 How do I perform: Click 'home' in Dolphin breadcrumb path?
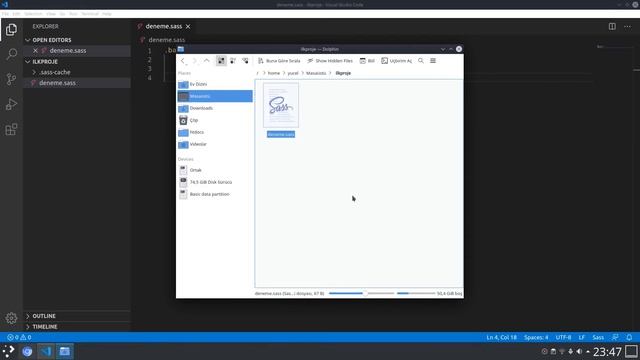click(x=274, y=73)
